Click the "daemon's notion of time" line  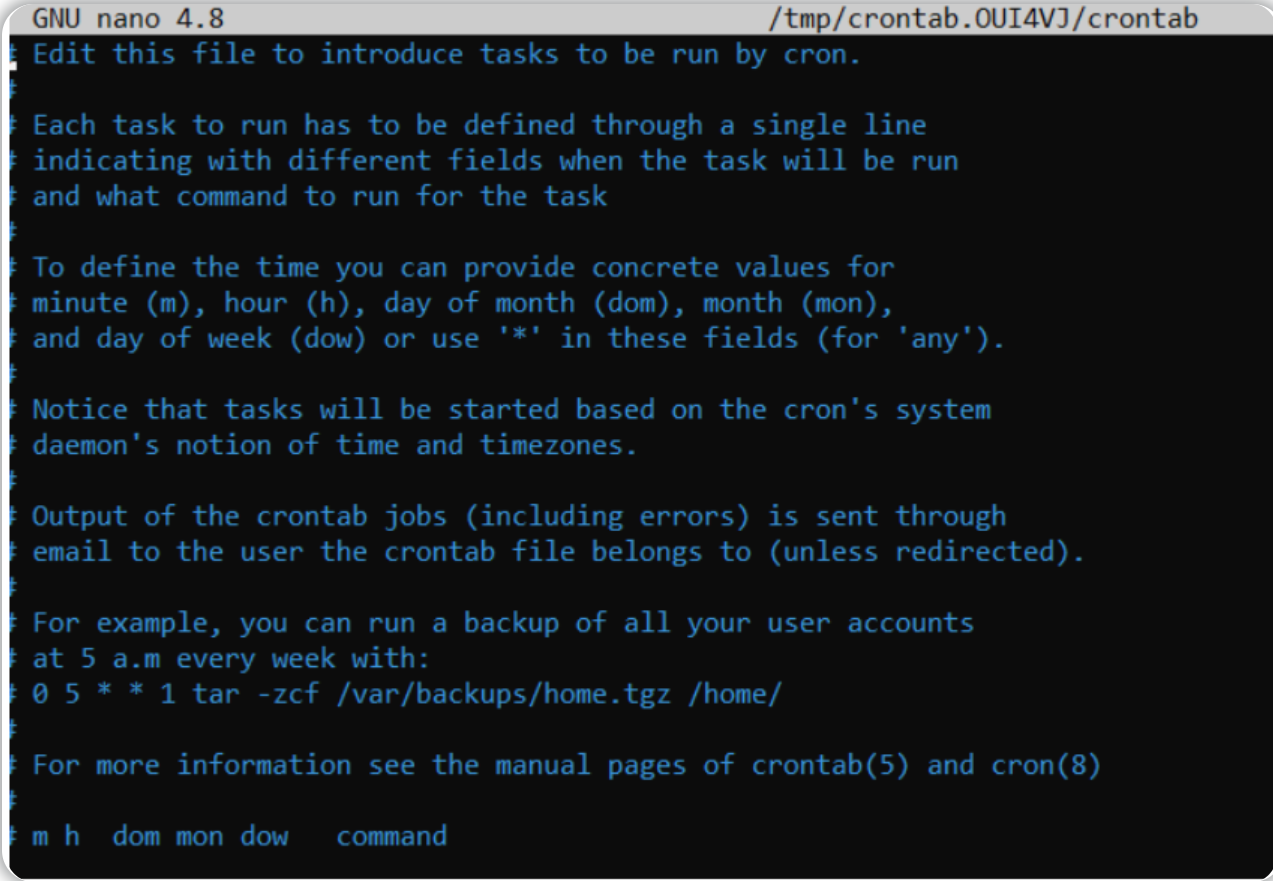(335, 444)
